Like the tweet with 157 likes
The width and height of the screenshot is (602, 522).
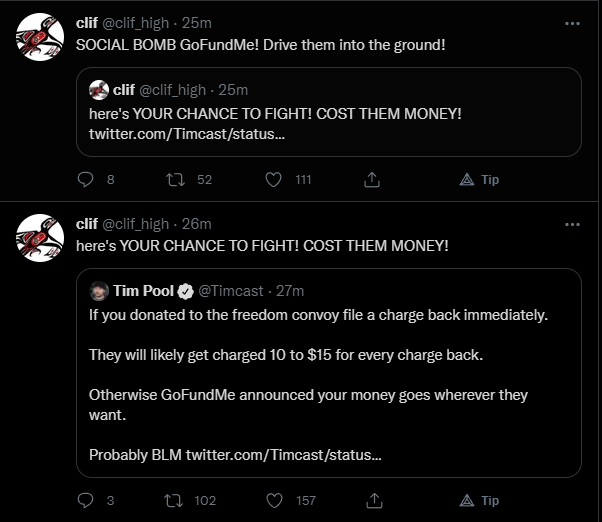coord(272,500)
